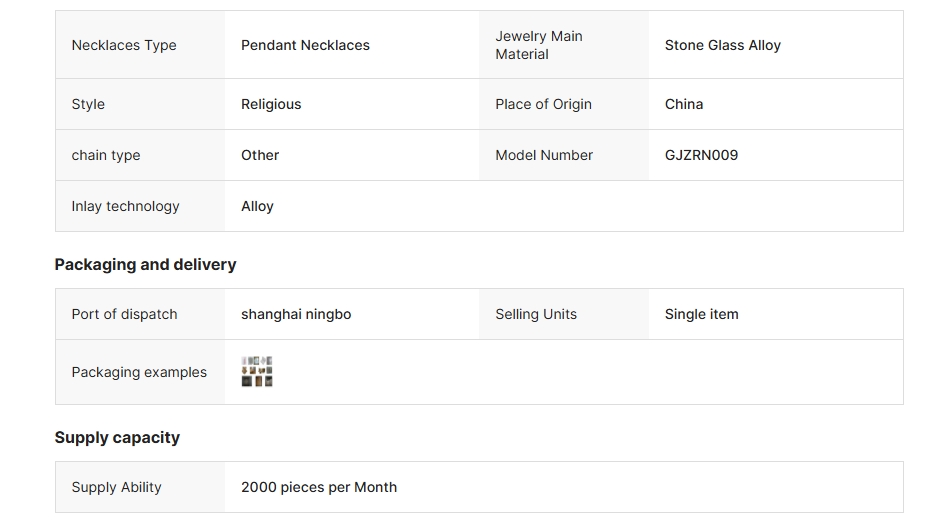The width and height of the screenshot is (943, 520).
Task: Click the Place of Origin label
Action: pyautogui.click(x=543, y=104)
